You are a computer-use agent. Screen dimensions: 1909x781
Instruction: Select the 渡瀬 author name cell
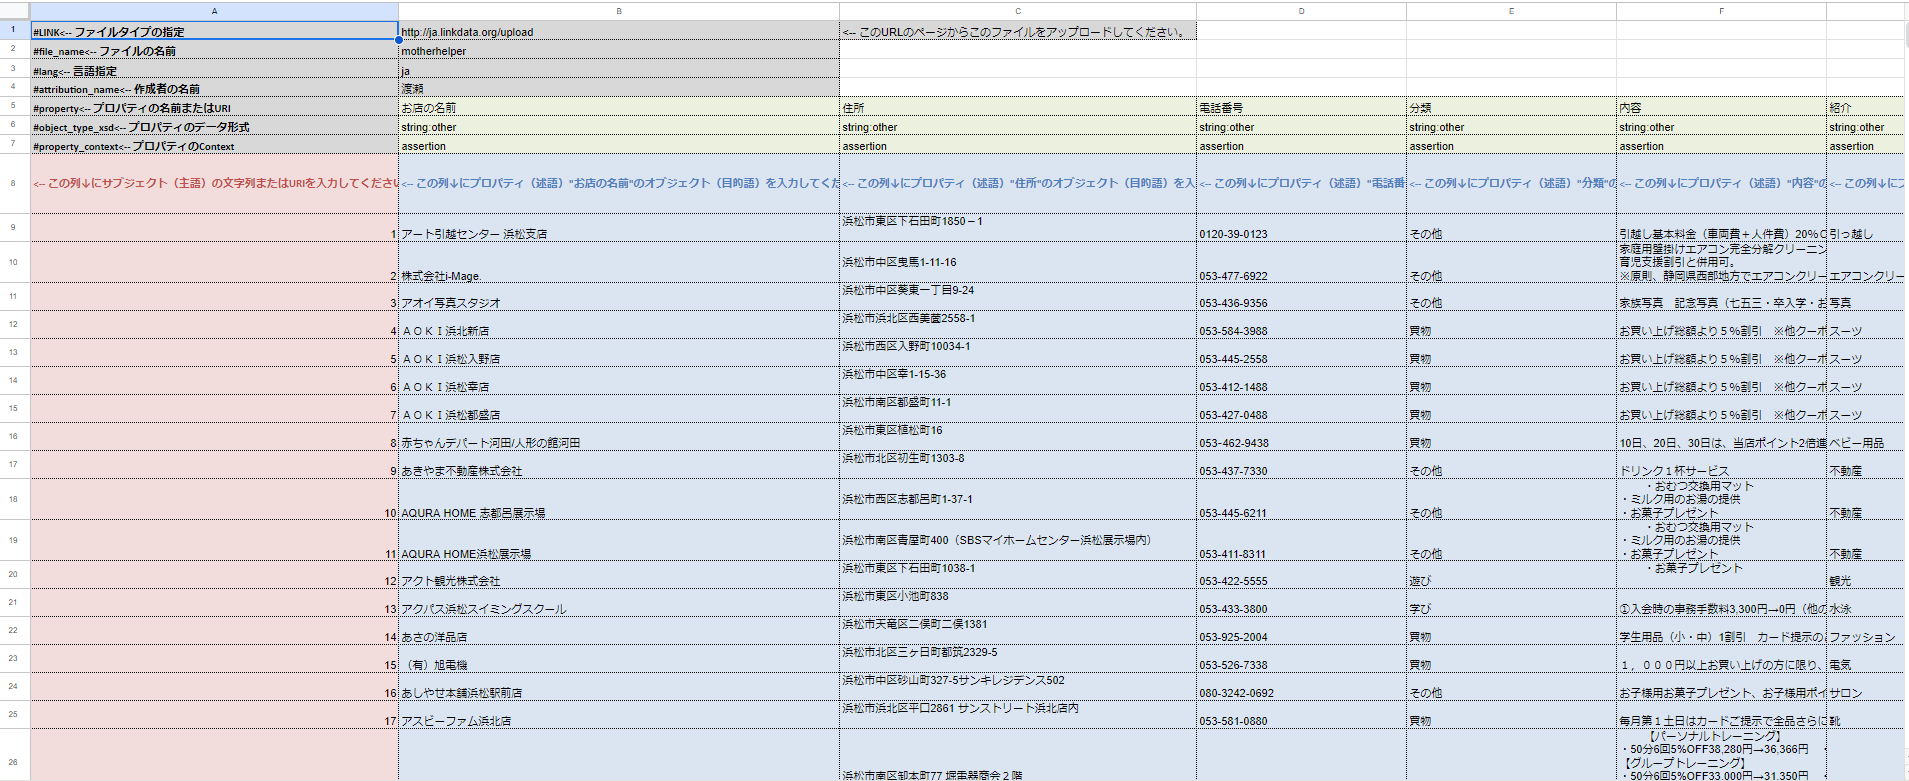(x=619, y=88)
